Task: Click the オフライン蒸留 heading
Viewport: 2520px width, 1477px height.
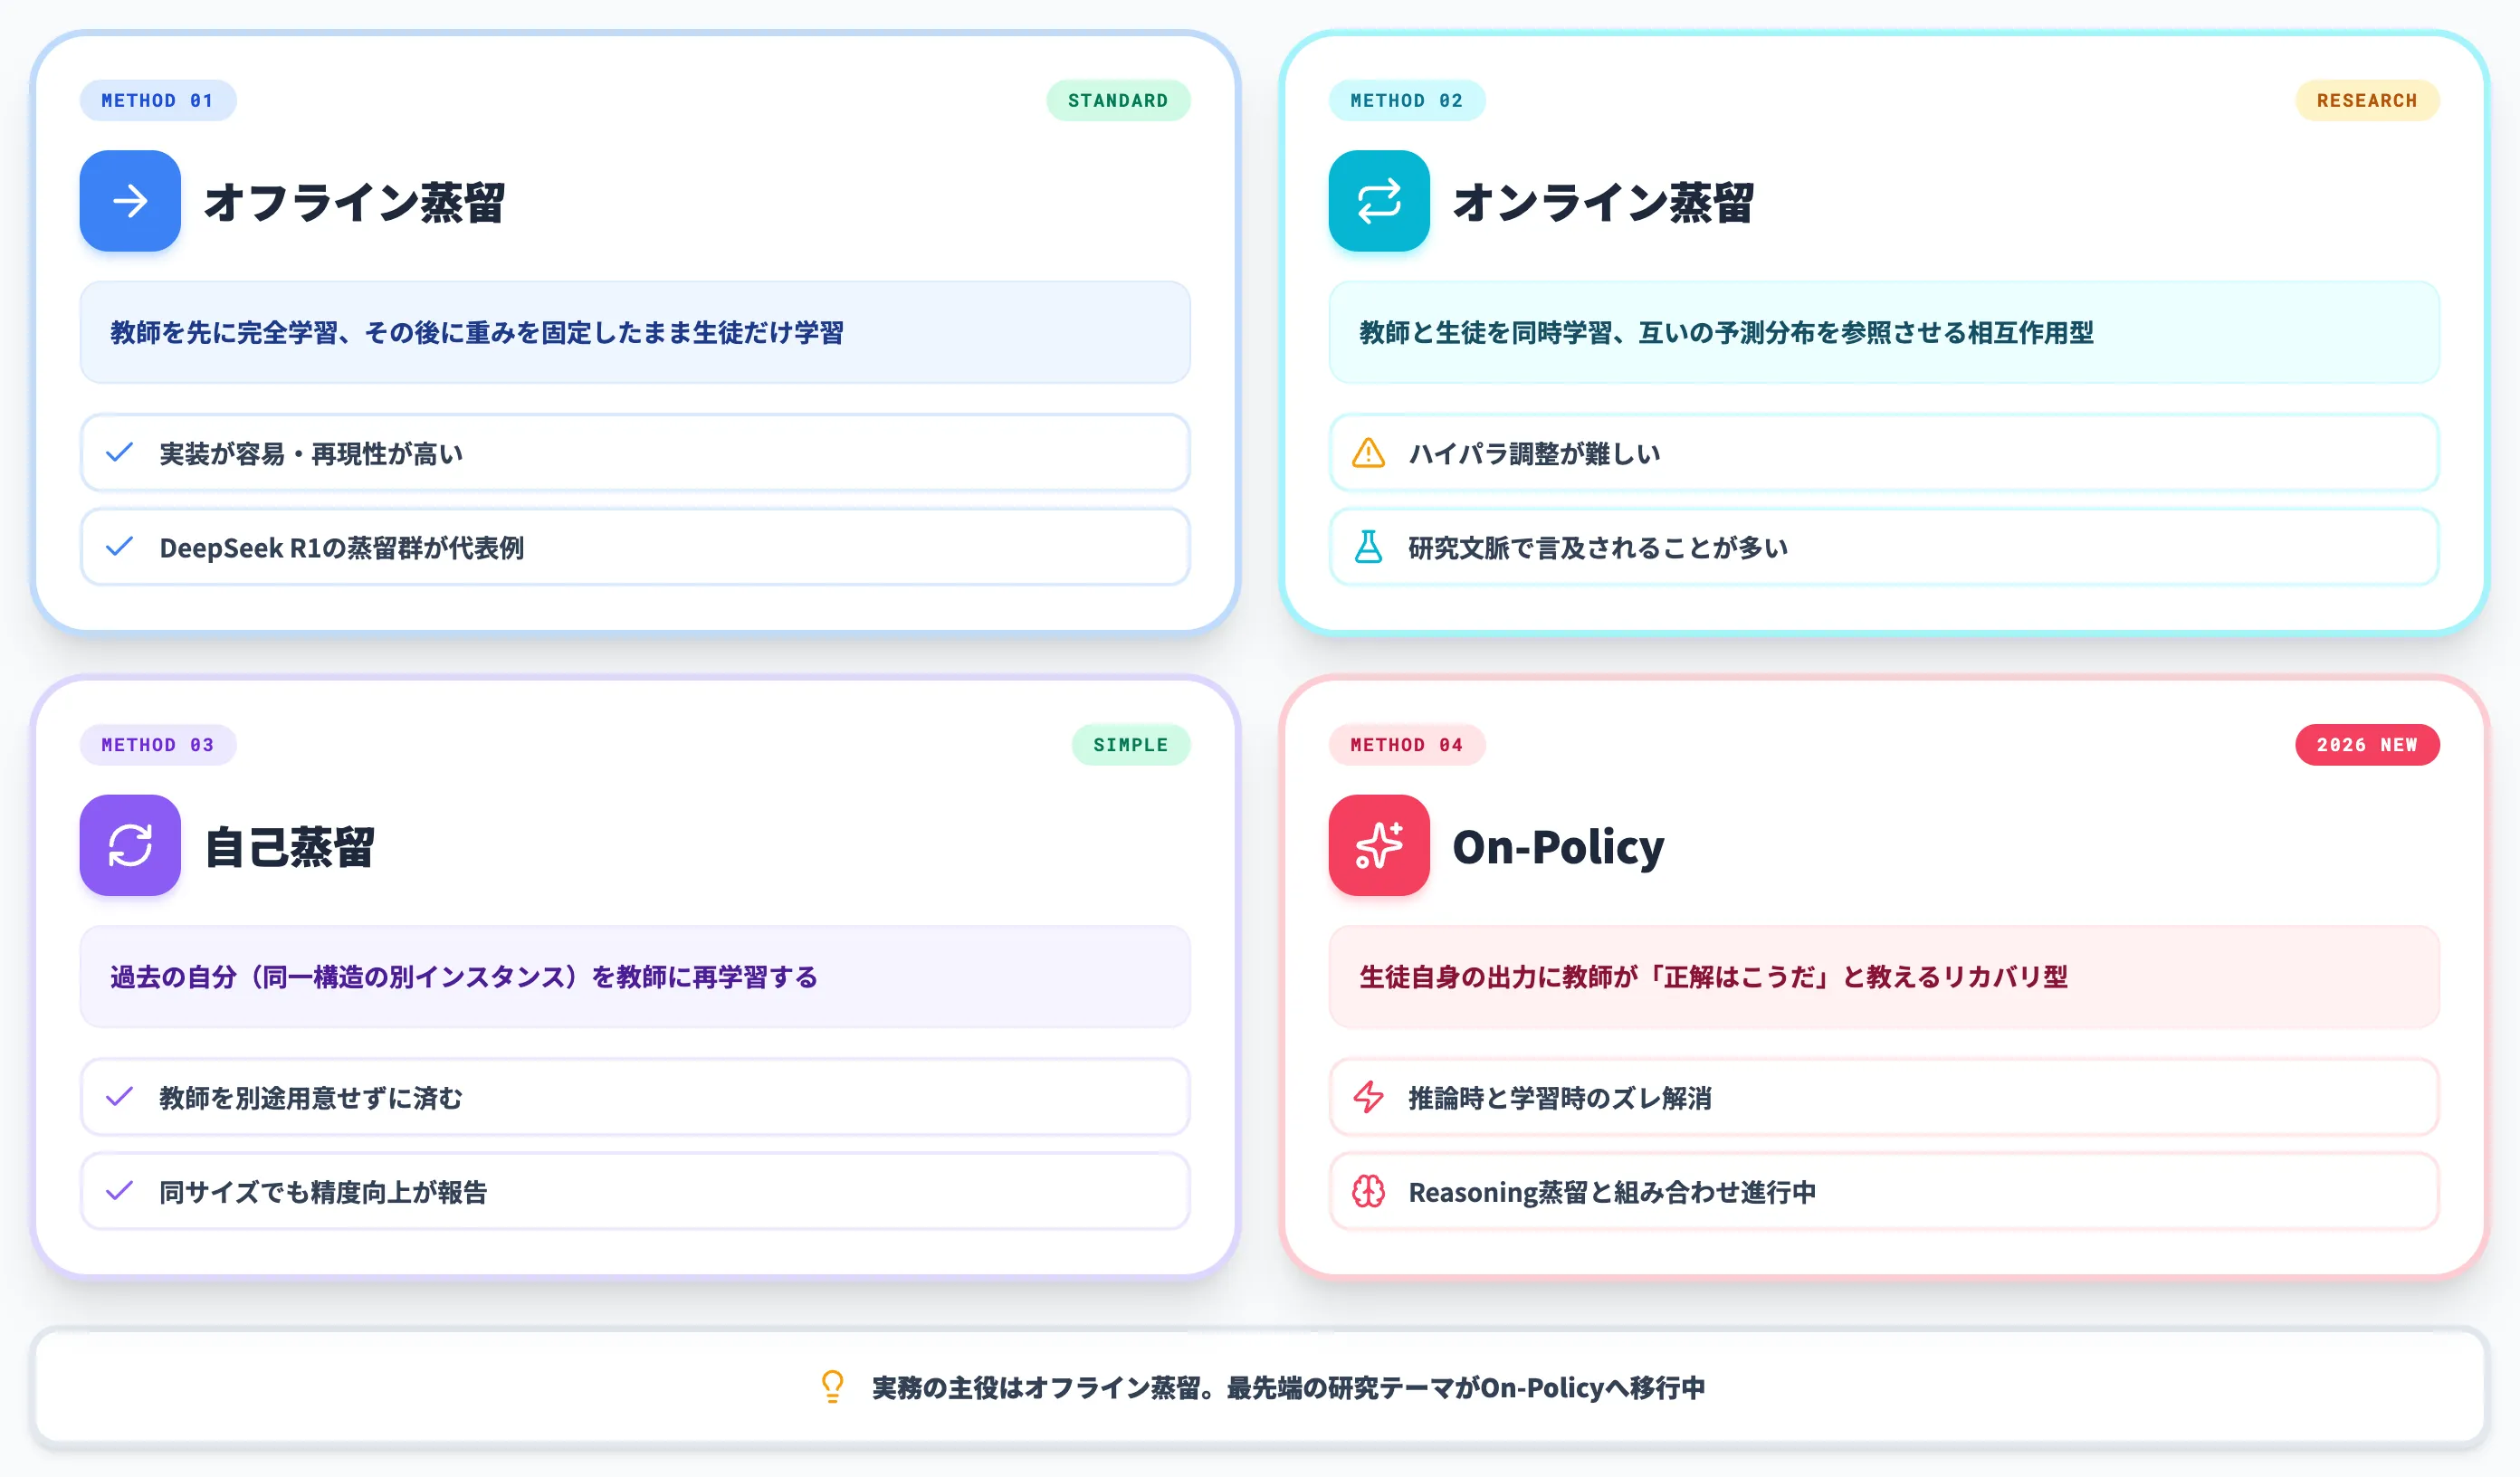Action: (x=355, y=203)
